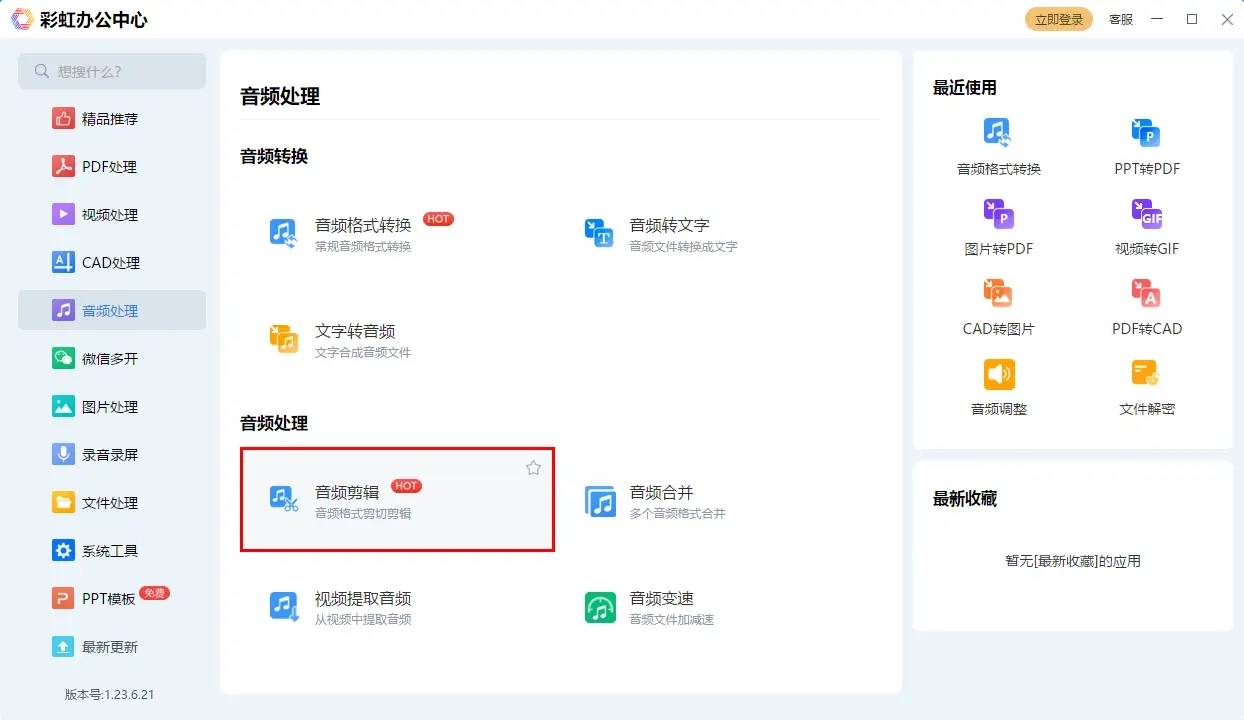Click the 音频变速 title text
Image resolution: width=1244 pixels, height=720 pixels.
661,598
